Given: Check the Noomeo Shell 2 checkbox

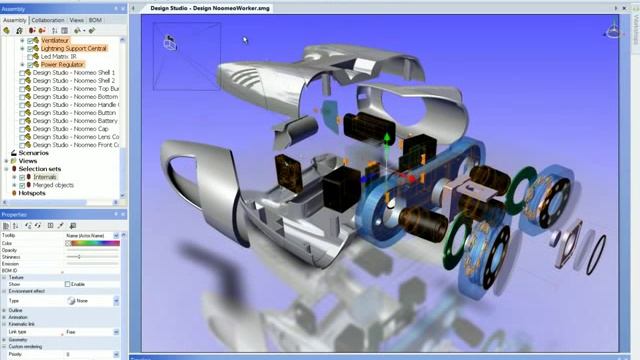Looking at the screenshot, I should (x=22, y=81).
